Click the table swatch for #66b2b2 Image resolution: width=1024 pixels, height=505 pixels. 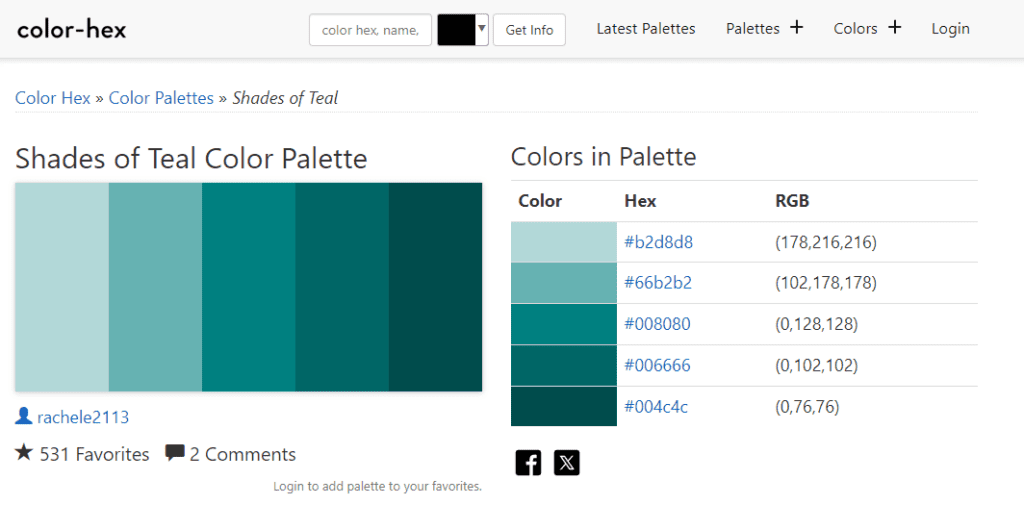564,283
